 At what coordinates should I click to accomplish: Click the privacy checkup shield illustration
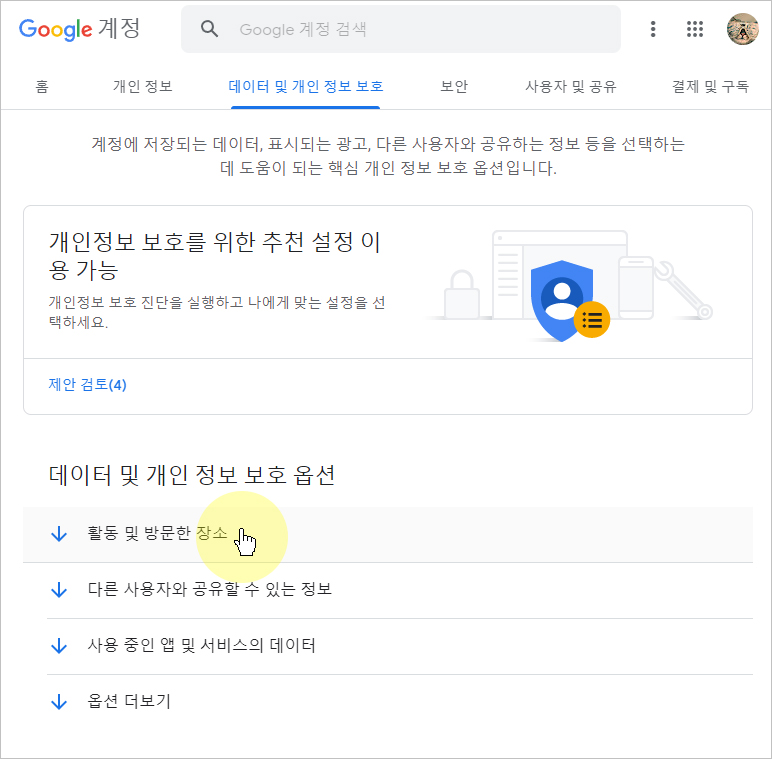(x=569, y=288)
